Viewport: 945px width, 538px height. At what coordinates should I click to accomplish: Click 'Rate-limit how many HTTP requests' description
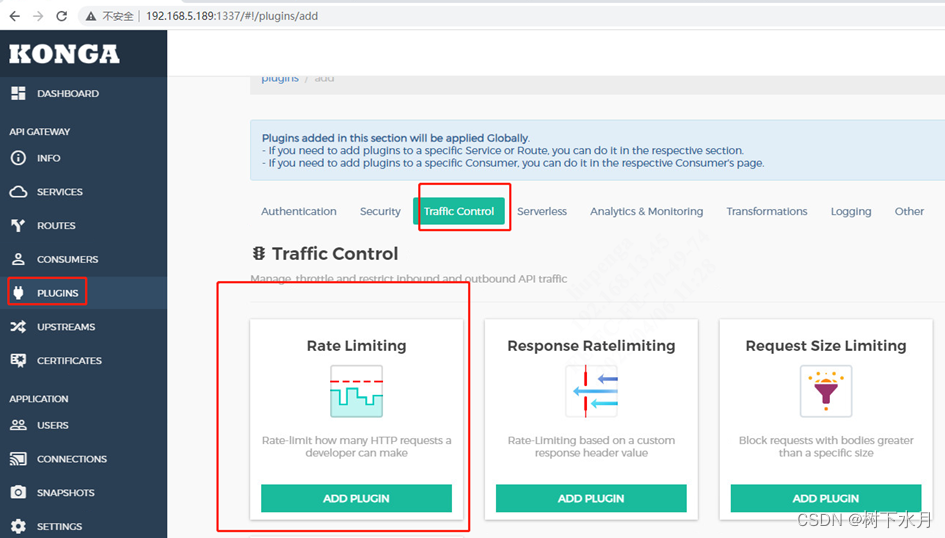356,446
